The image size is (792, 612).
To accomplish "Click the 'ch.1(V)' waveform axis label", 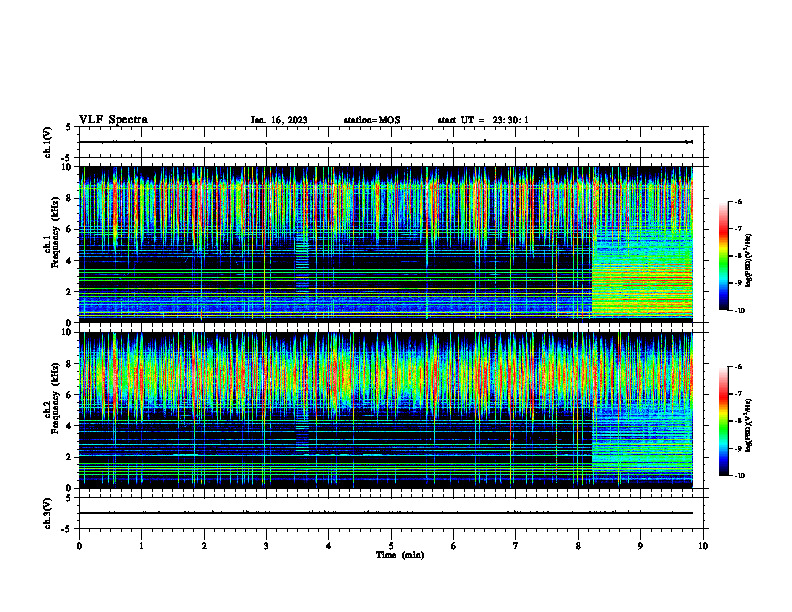I will [x=47, y=142].
